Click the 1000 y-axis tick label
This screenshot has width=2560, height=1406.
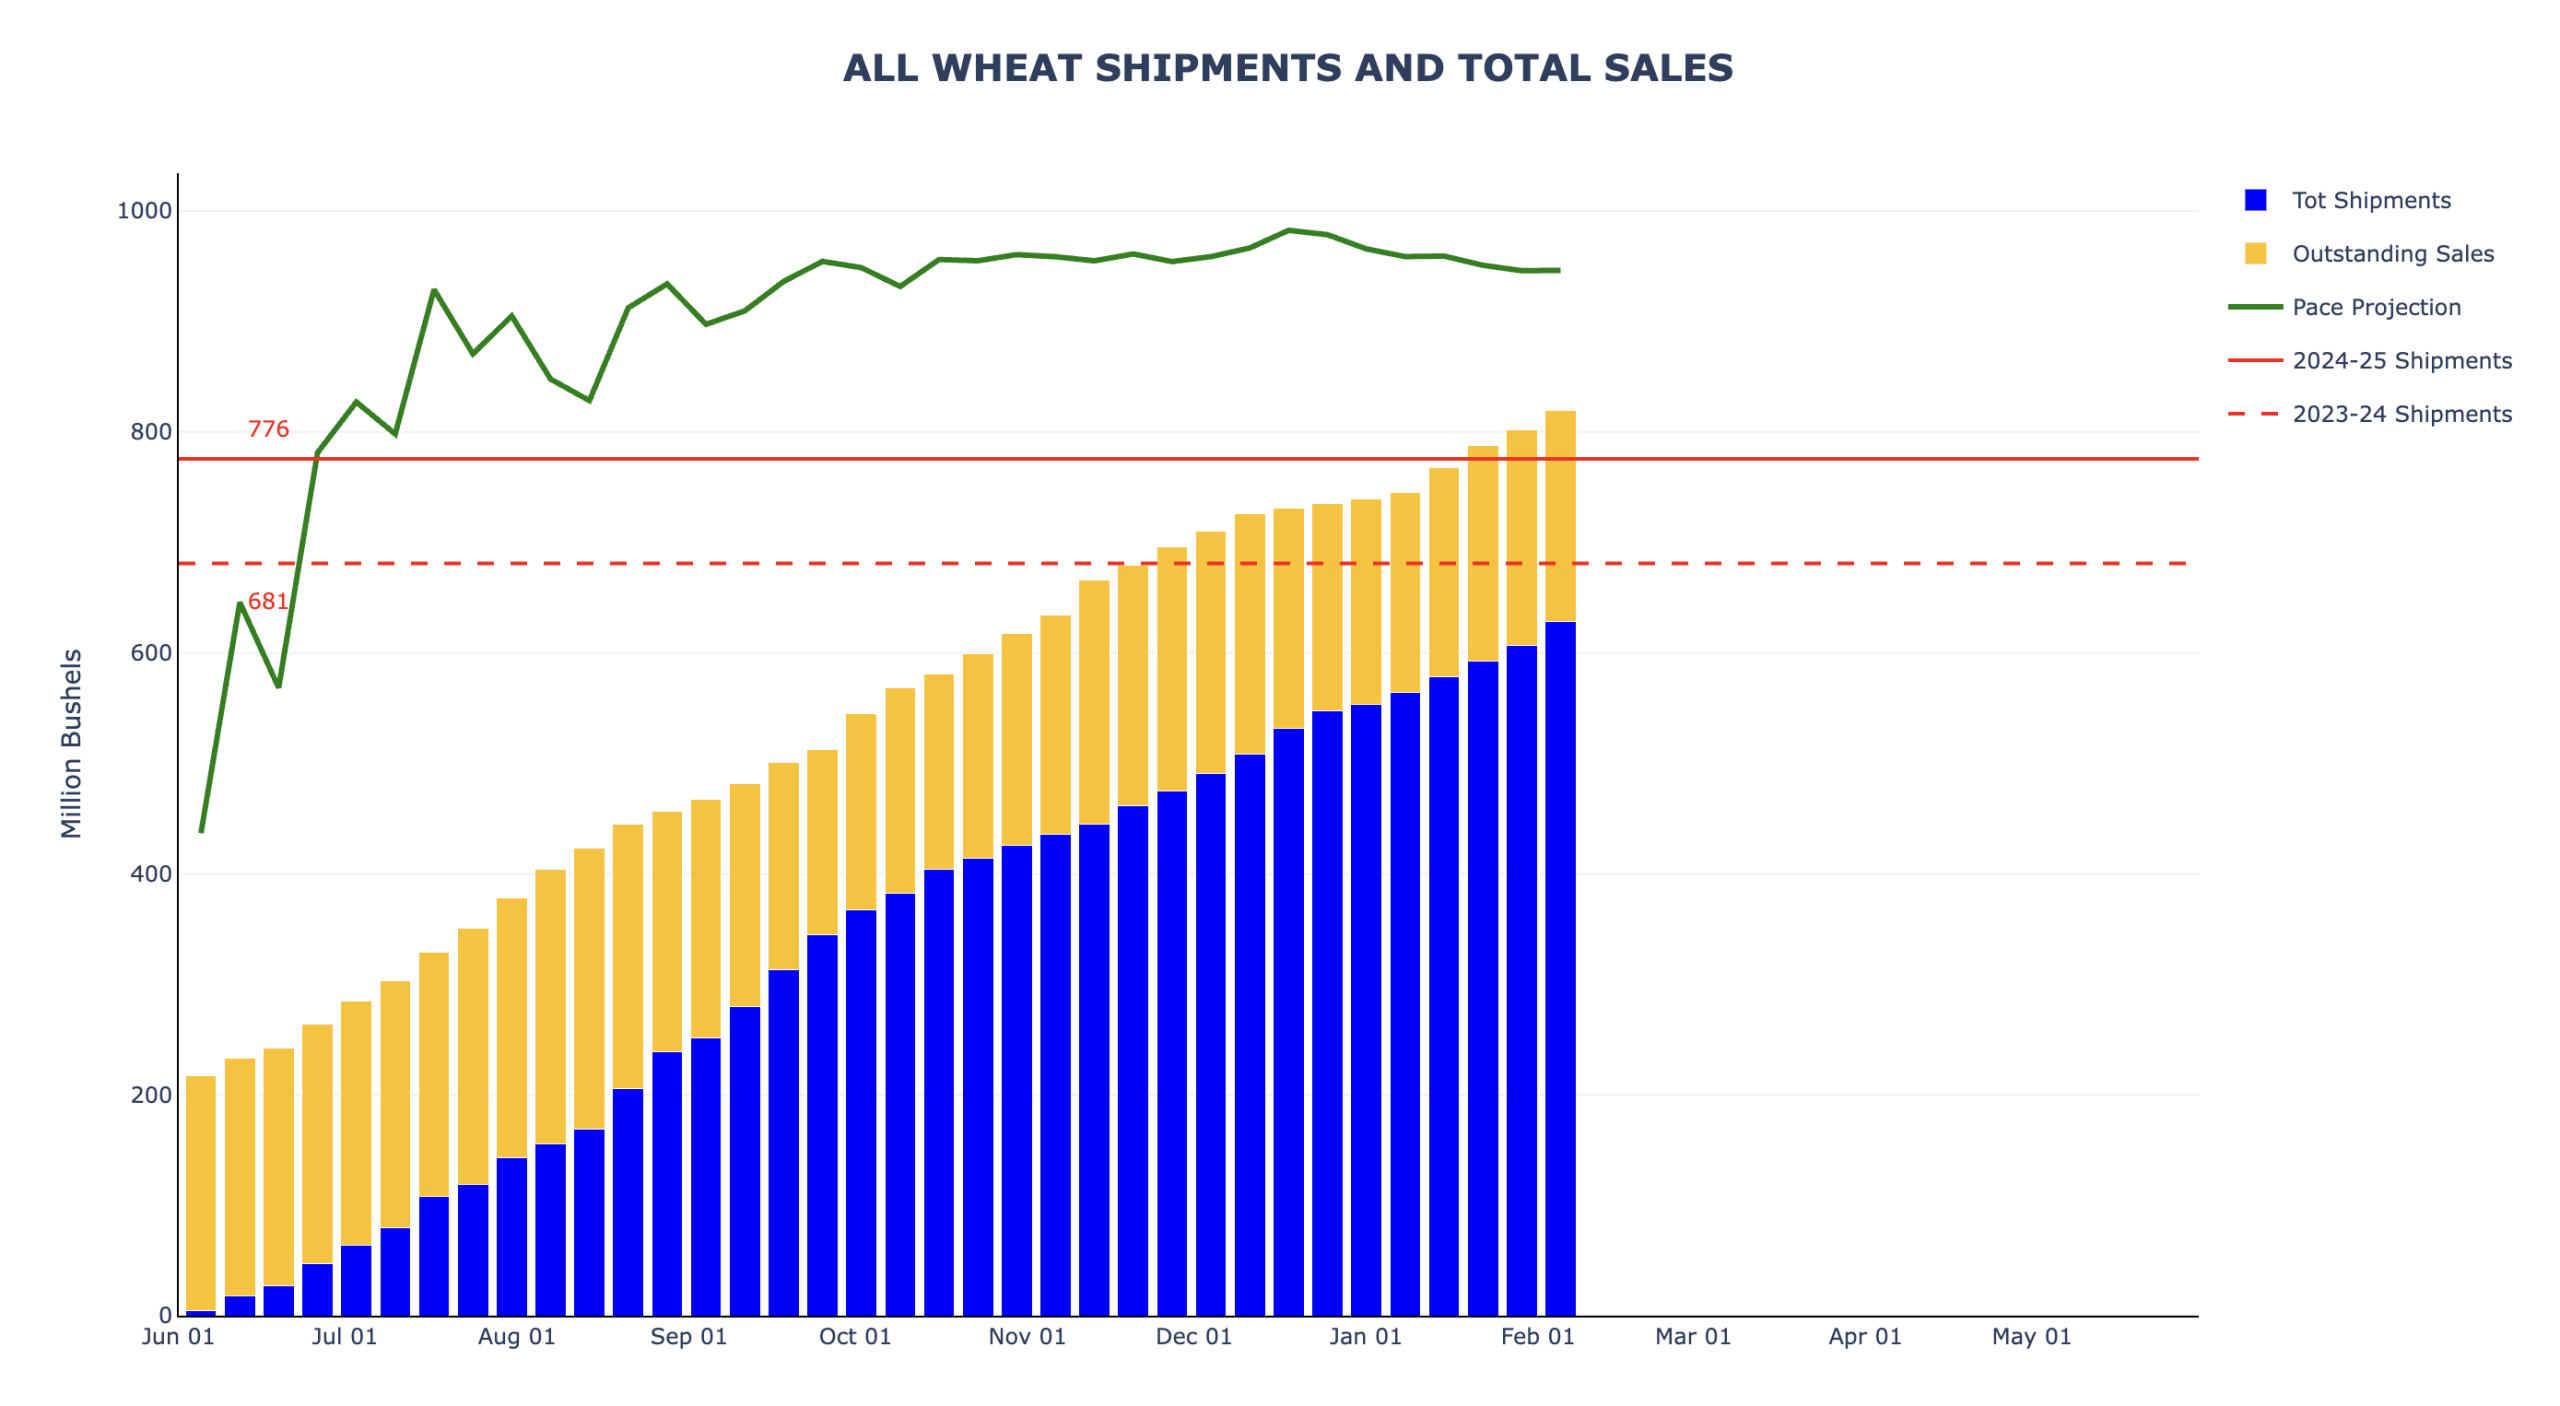144,211
